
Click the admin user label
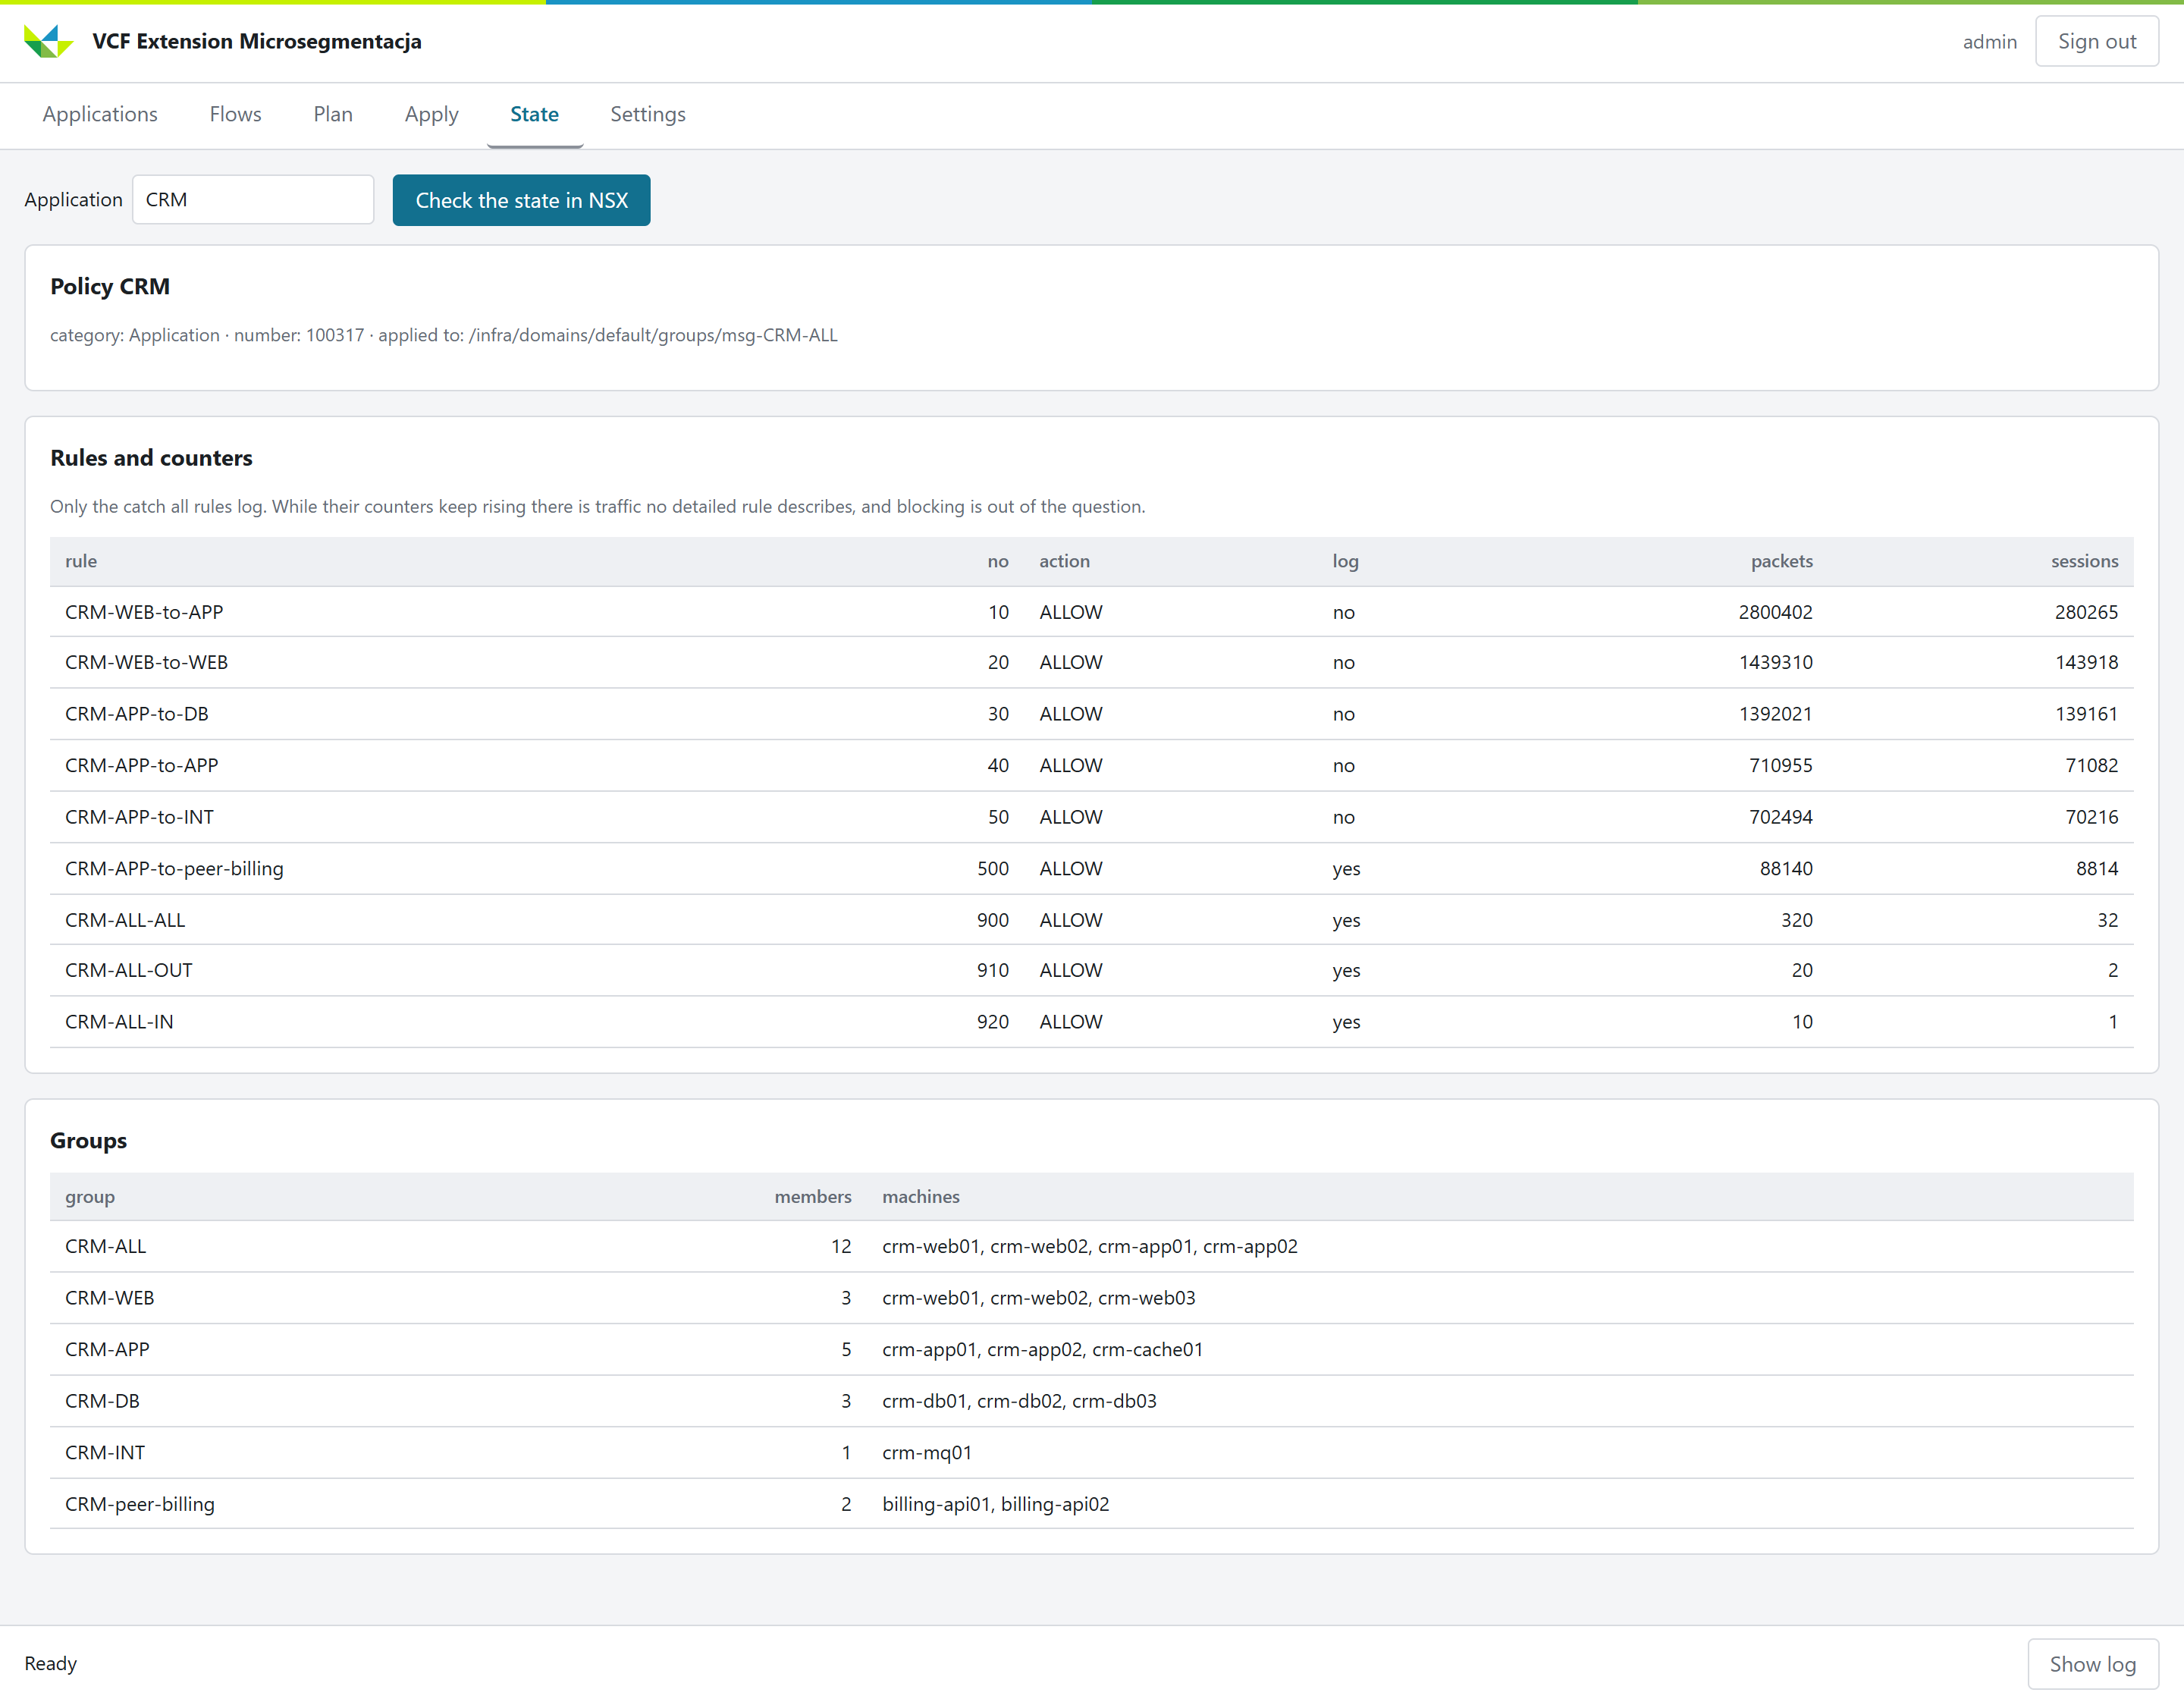(1989, 41)
